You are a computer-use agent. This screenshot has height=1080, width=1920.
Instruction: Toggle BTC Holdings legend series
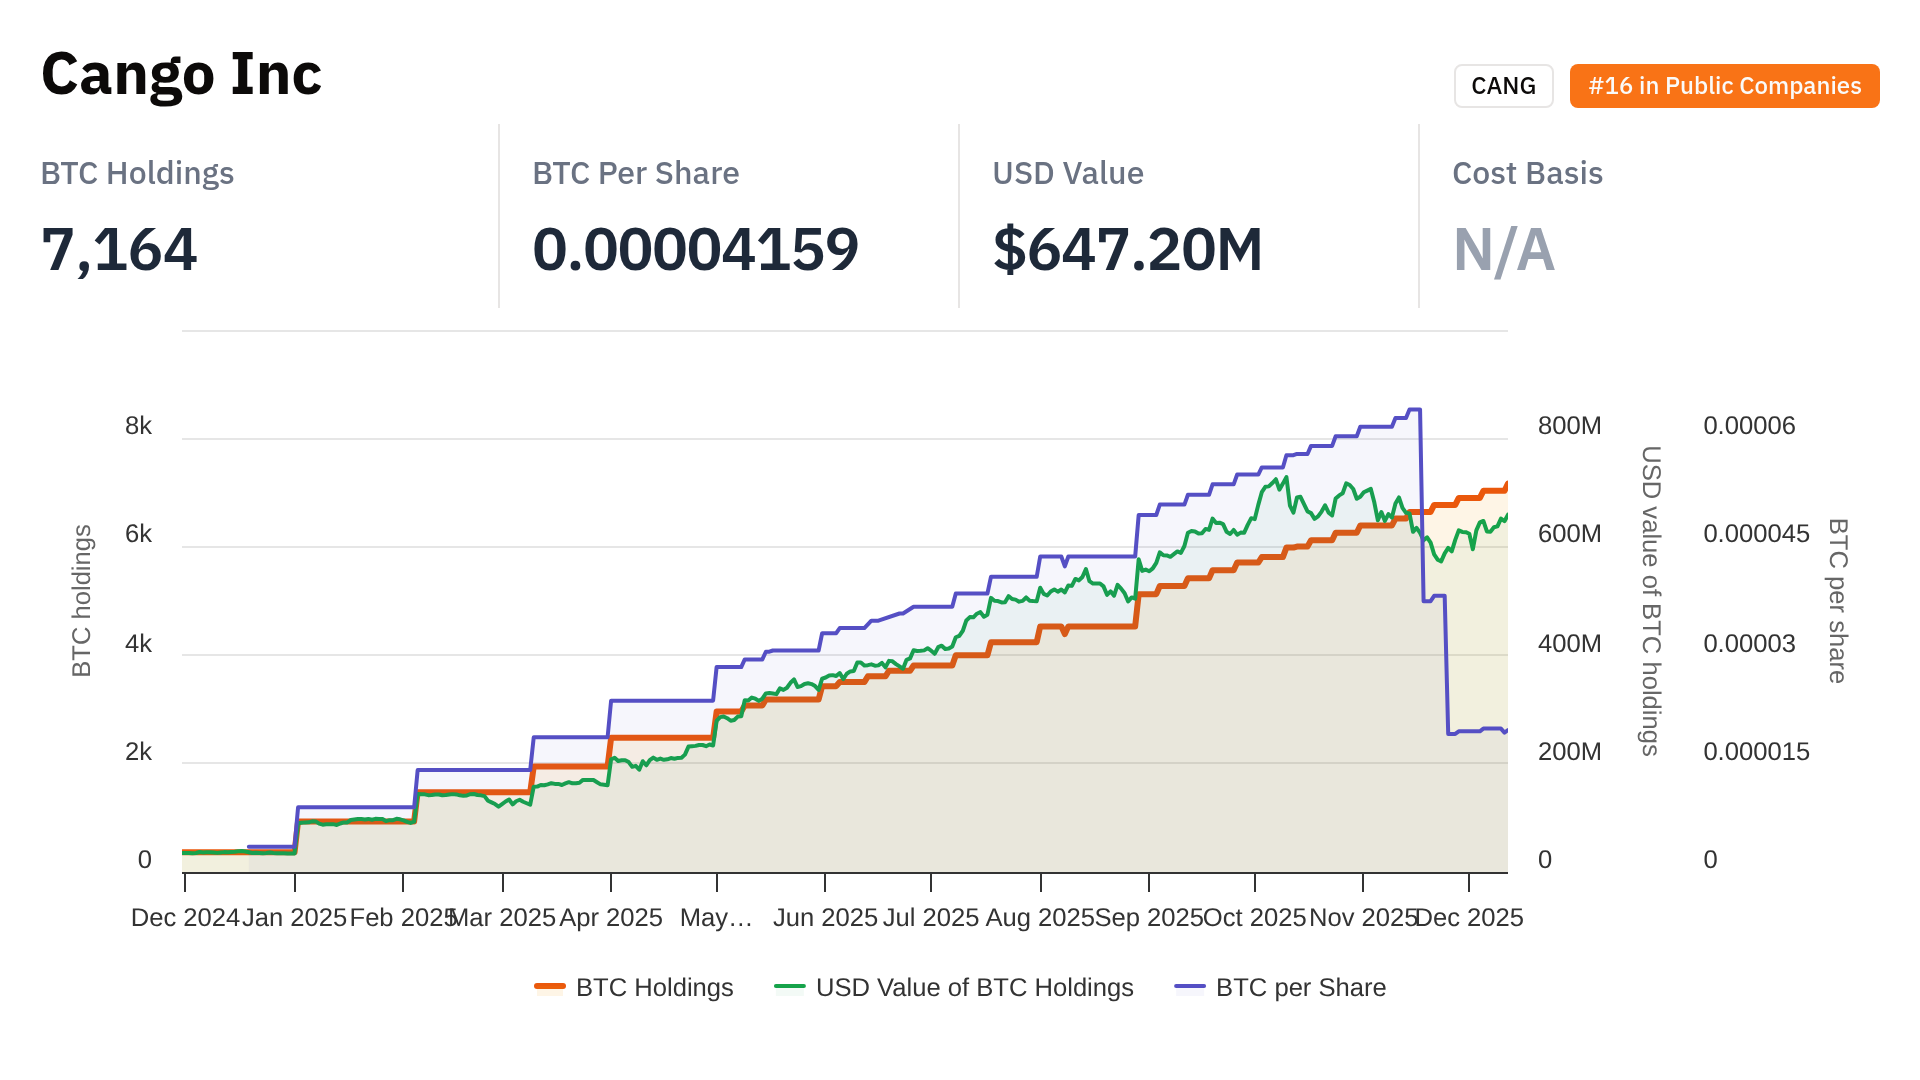coord(654,988)
